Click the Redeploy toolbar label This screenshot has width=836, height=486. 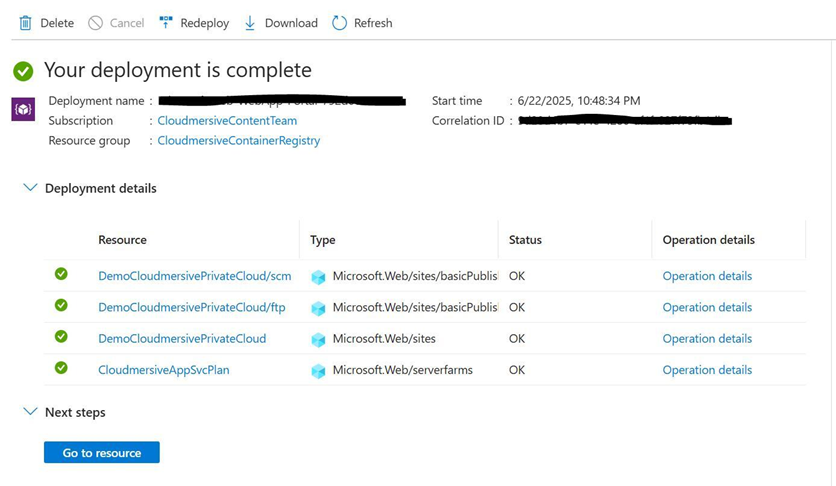click(205, 23)
